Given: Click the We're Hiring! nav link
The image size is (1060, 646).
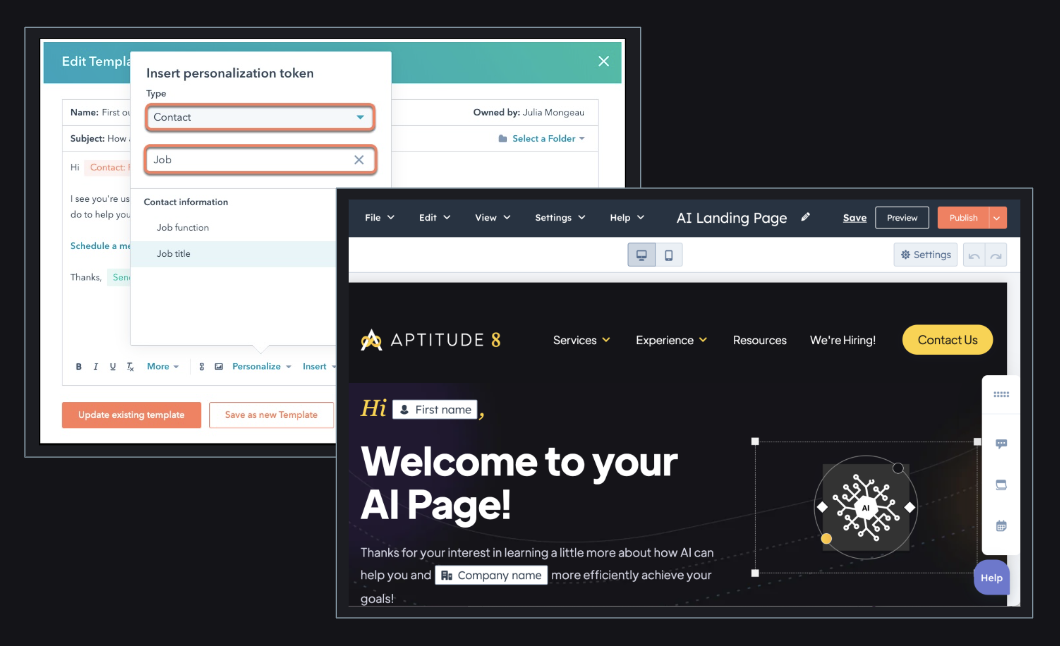Looking at the screenshot, I should click(842, 340).
